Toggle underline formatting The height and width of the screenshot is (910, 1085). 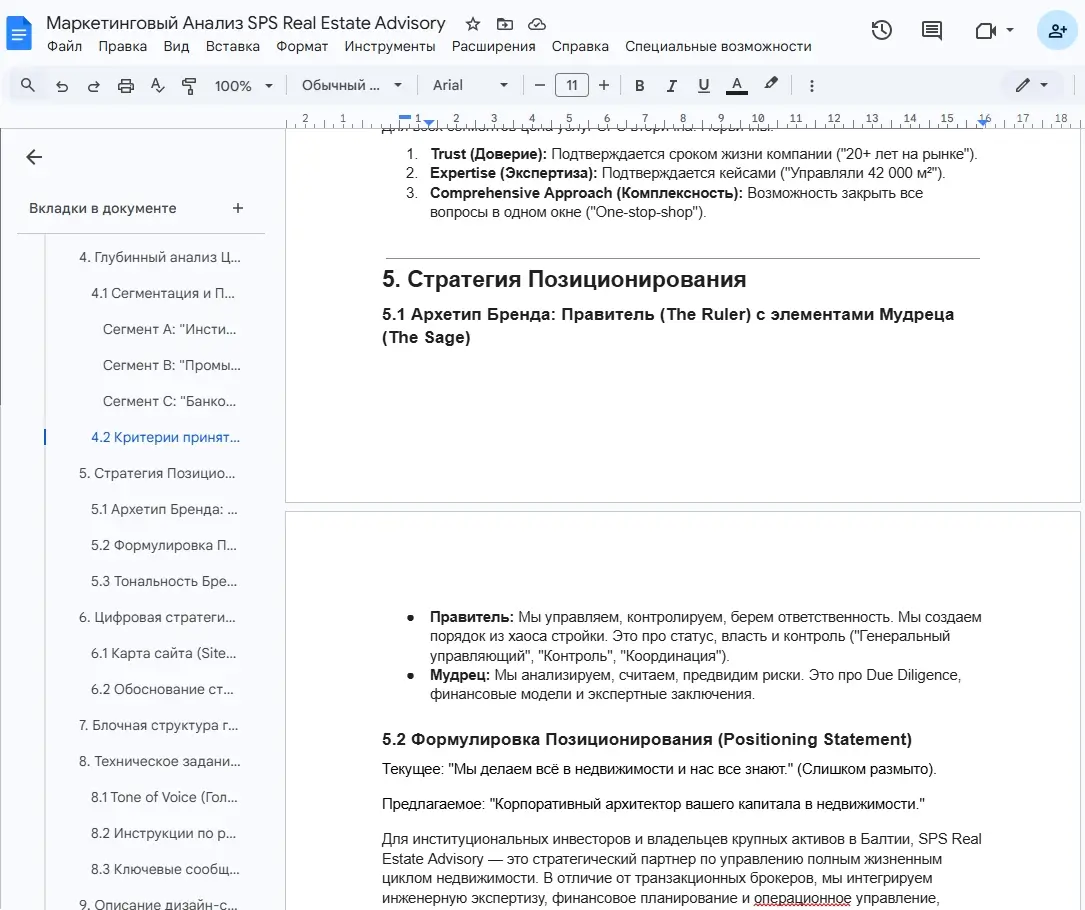704,85
